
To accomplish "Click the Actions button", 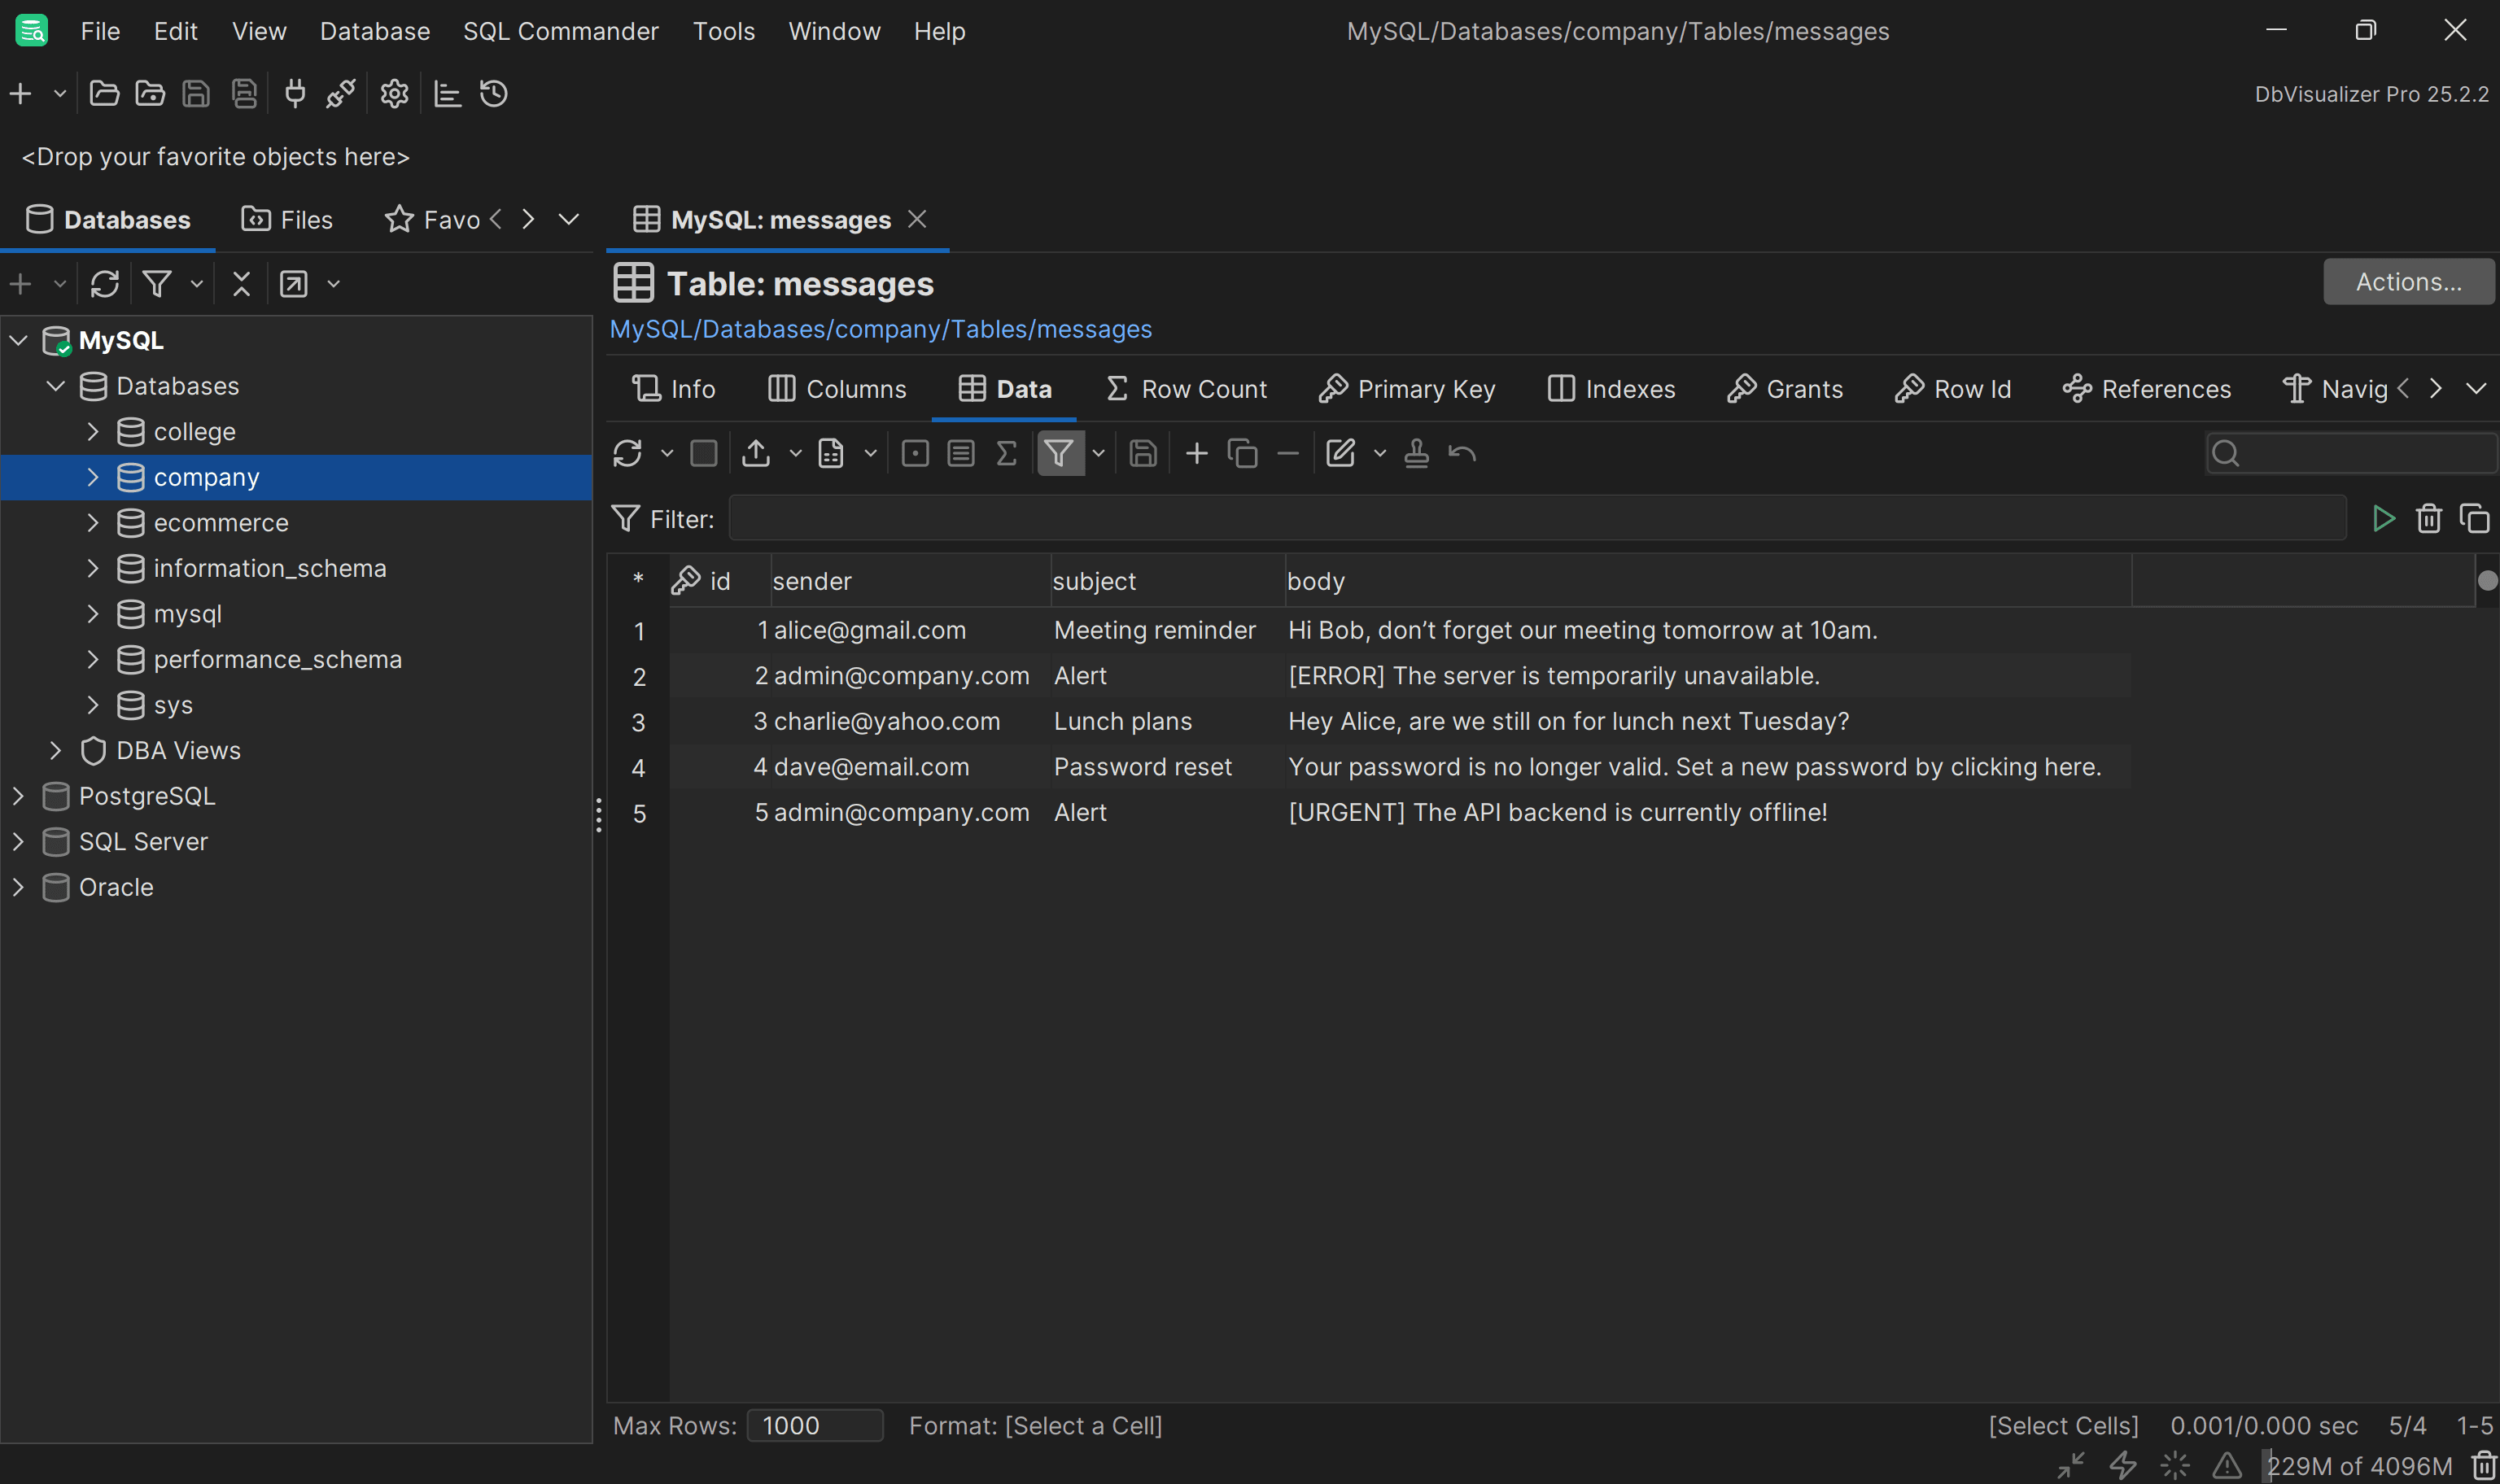I will tap(2409, 282).
